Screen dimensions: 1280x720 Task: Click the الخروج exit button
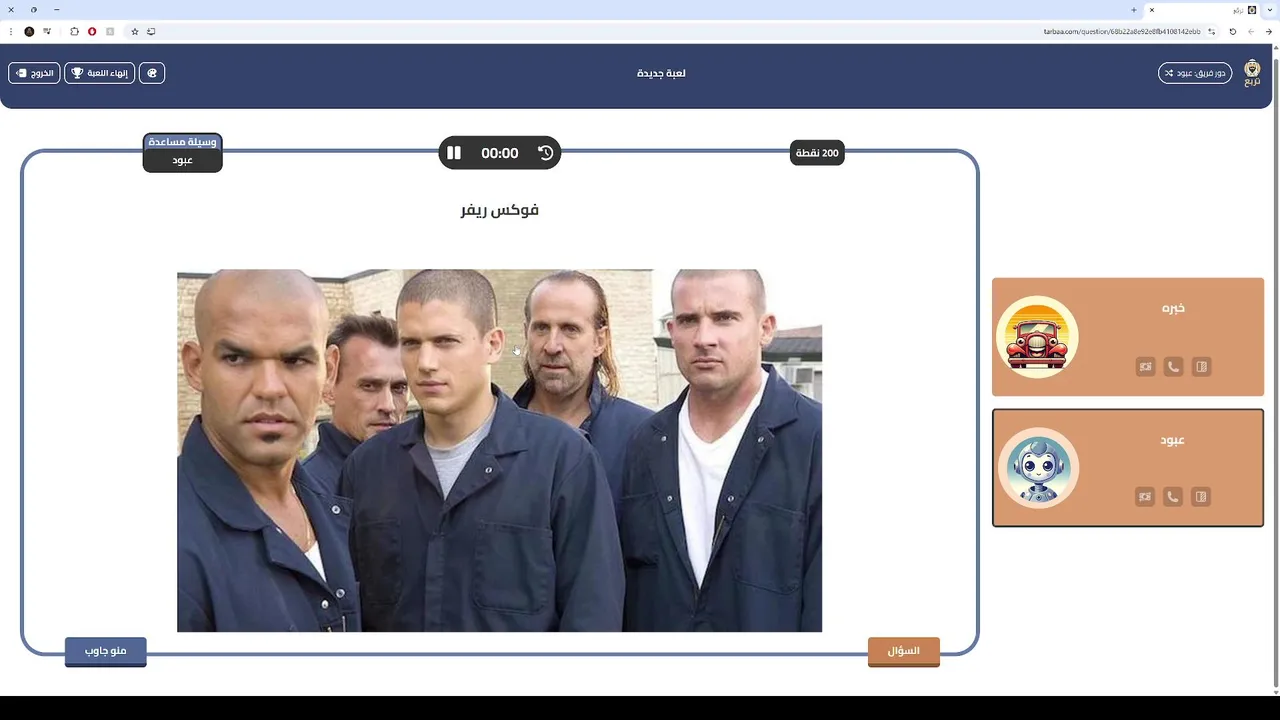pos(34,73)
